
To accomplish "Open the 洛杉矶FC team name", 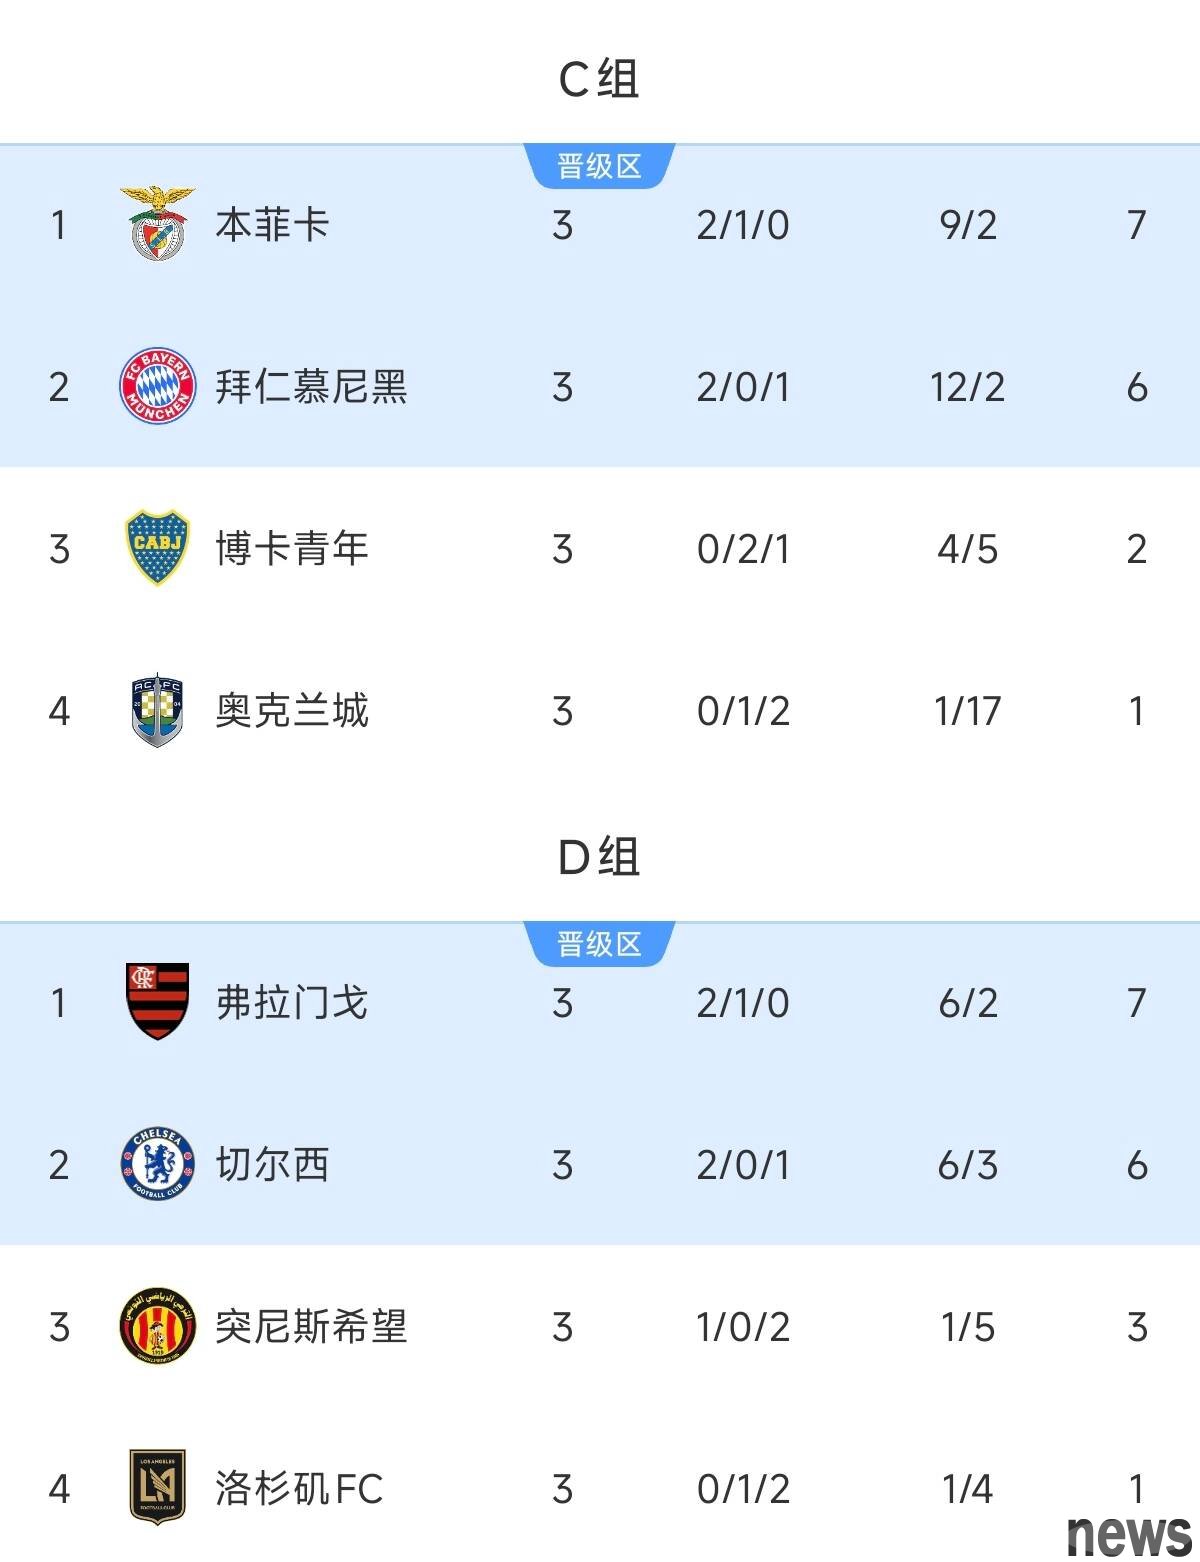I will coord(299,1488).
